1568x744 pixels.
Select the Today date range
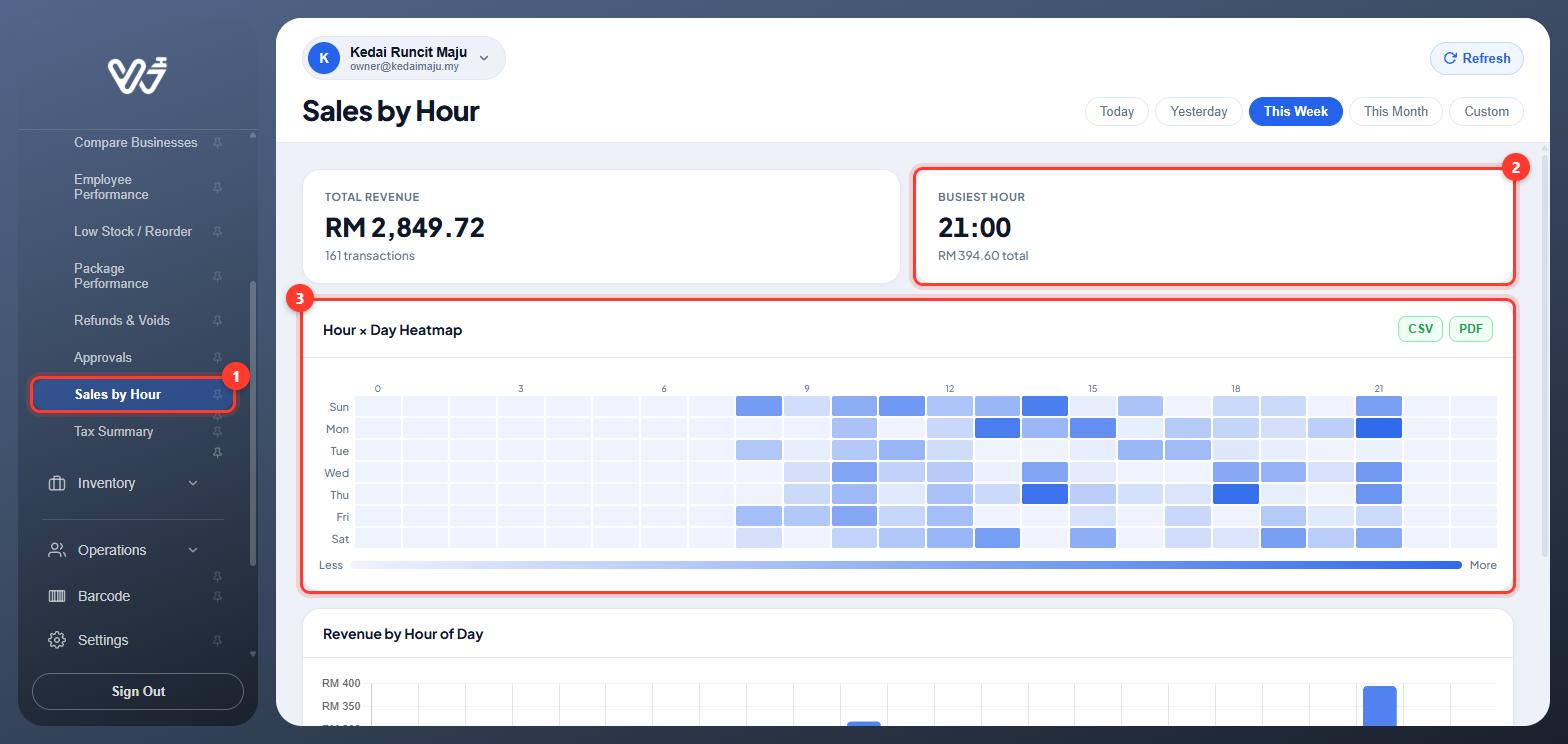point(1117,111)
